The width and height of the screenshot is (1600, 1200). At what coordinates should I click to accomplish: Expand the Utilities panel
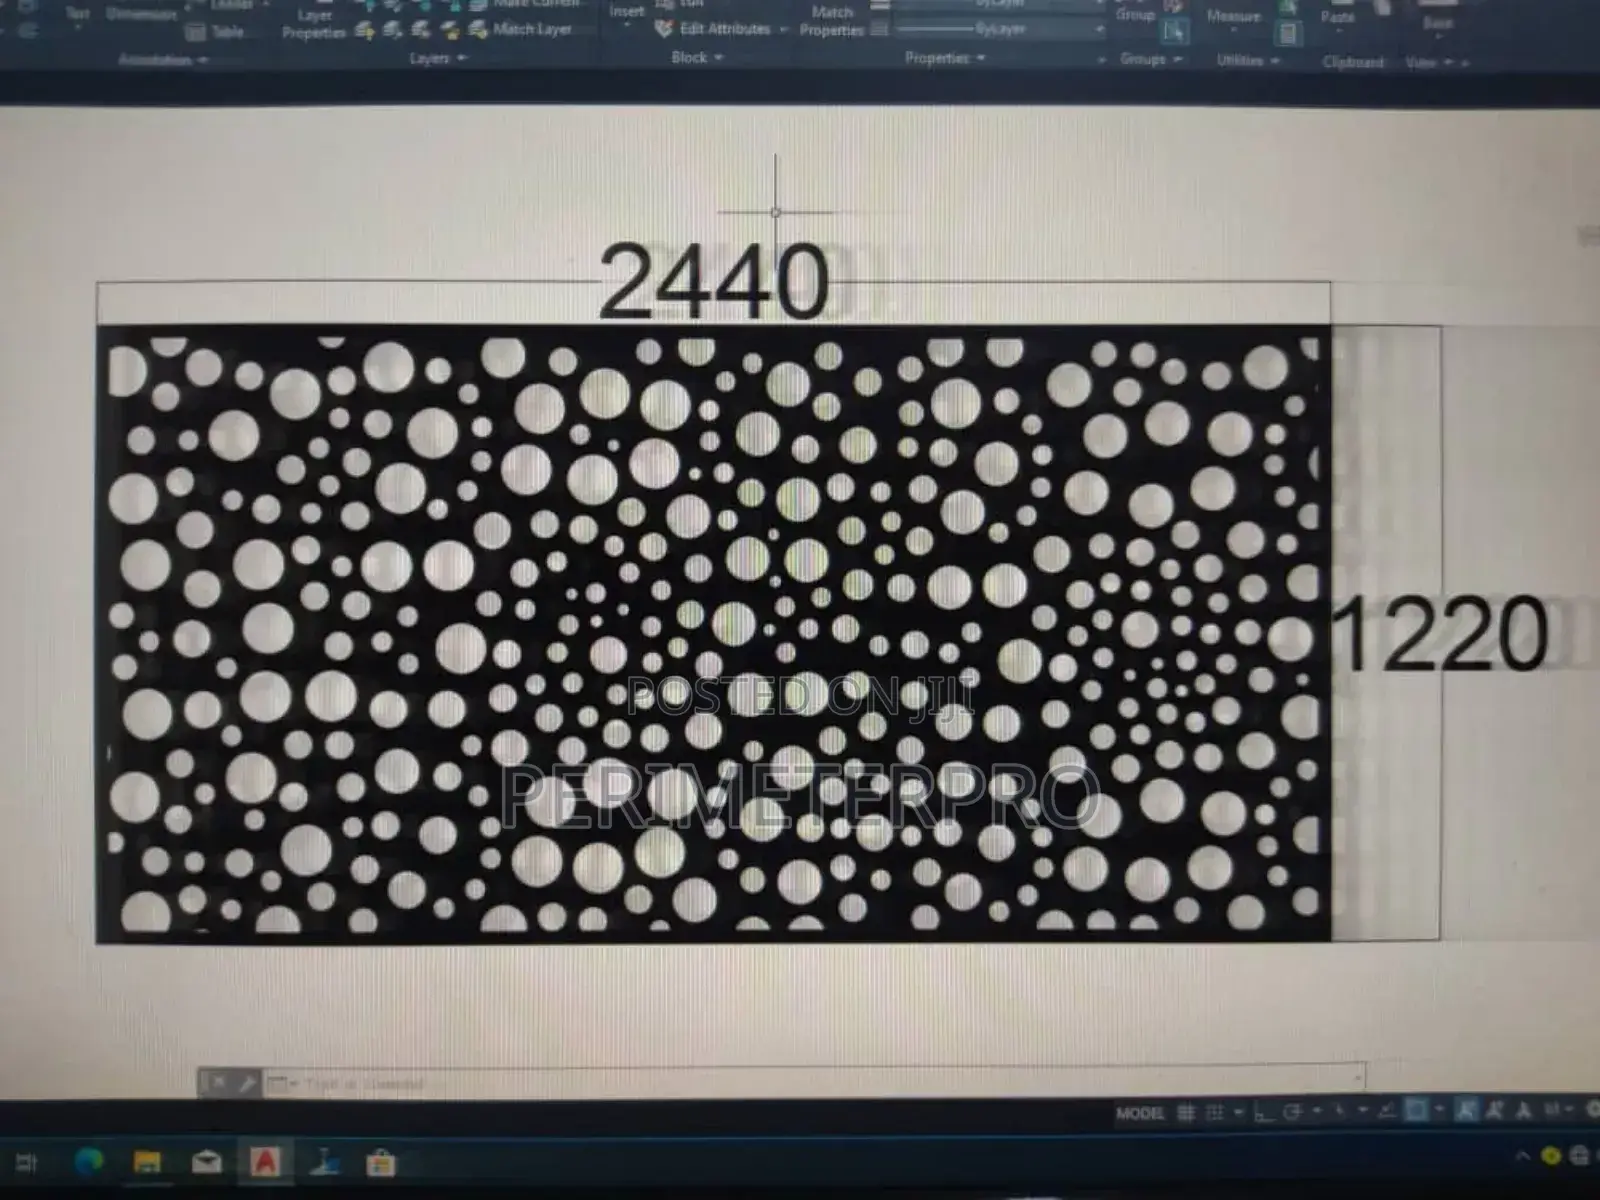tap(1247, 61)
